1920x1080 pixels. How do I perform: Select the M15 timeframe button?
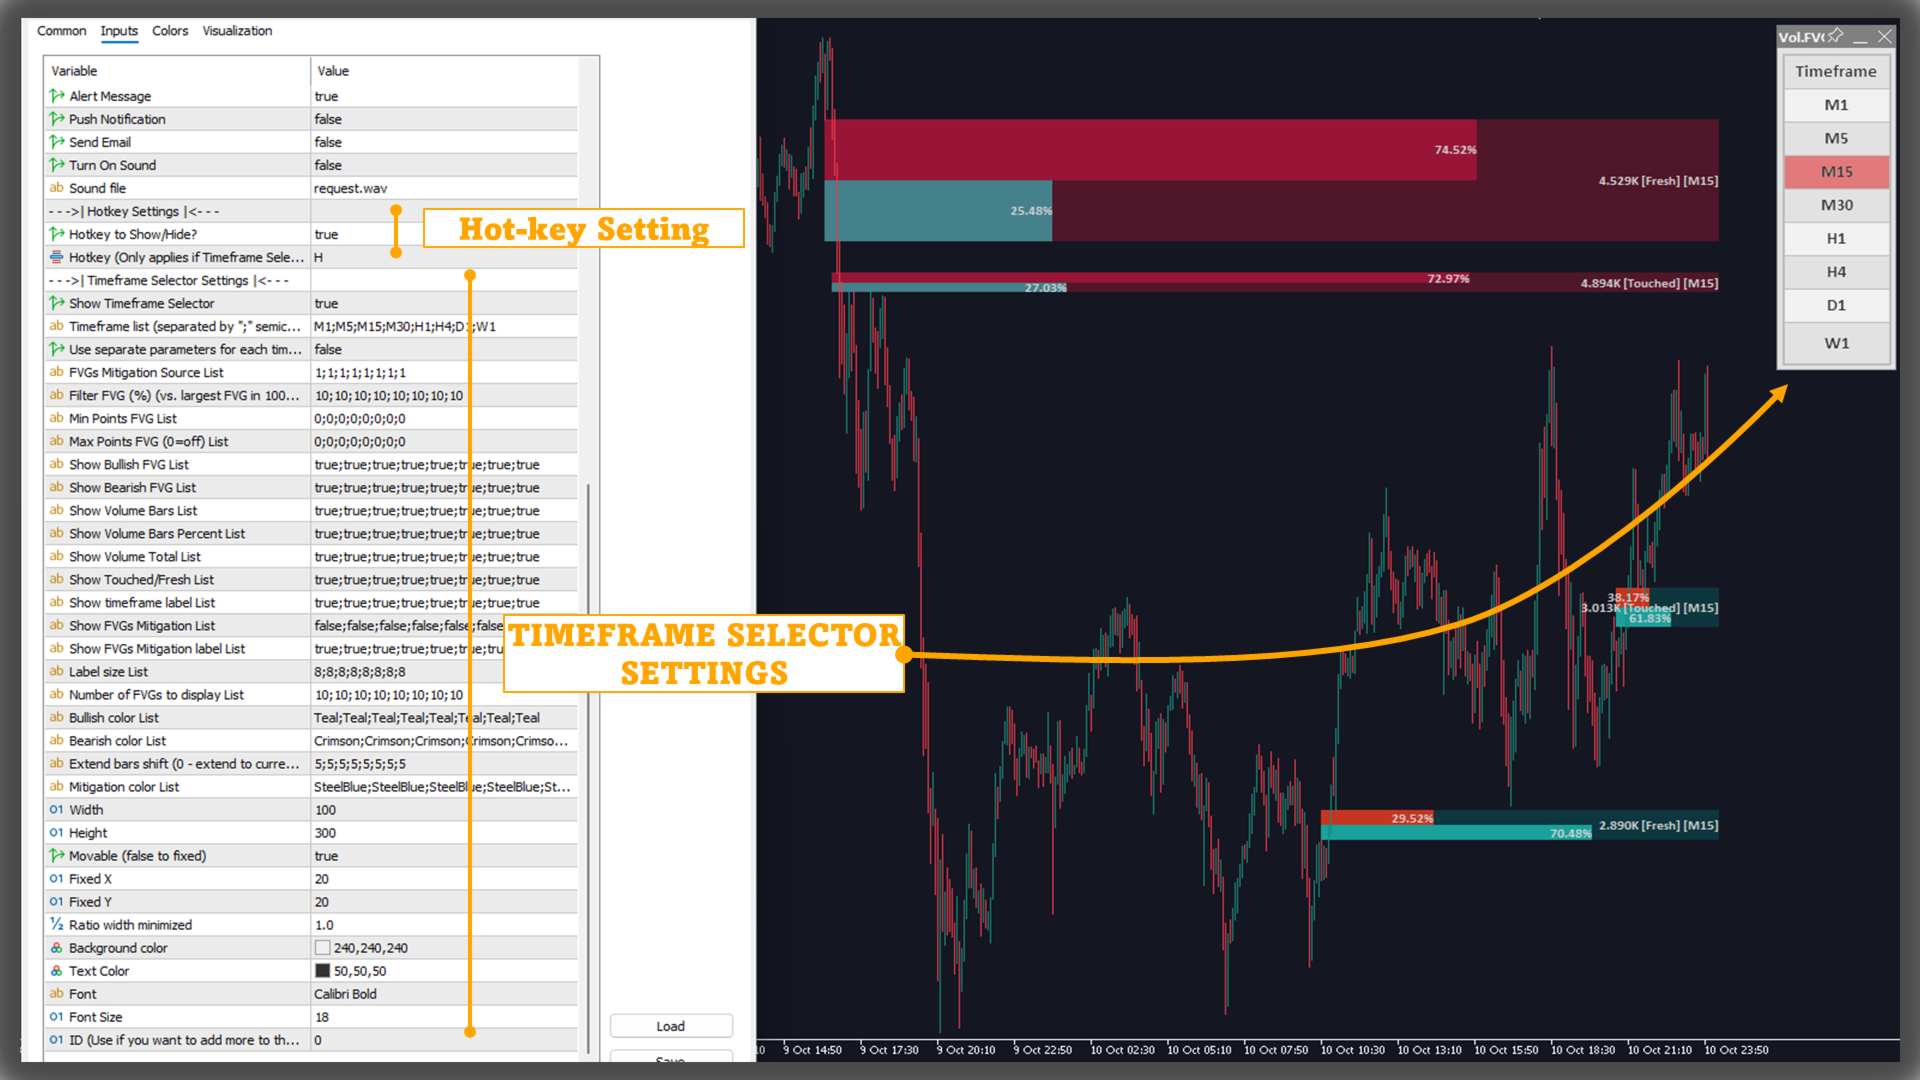pos(1836,172)
